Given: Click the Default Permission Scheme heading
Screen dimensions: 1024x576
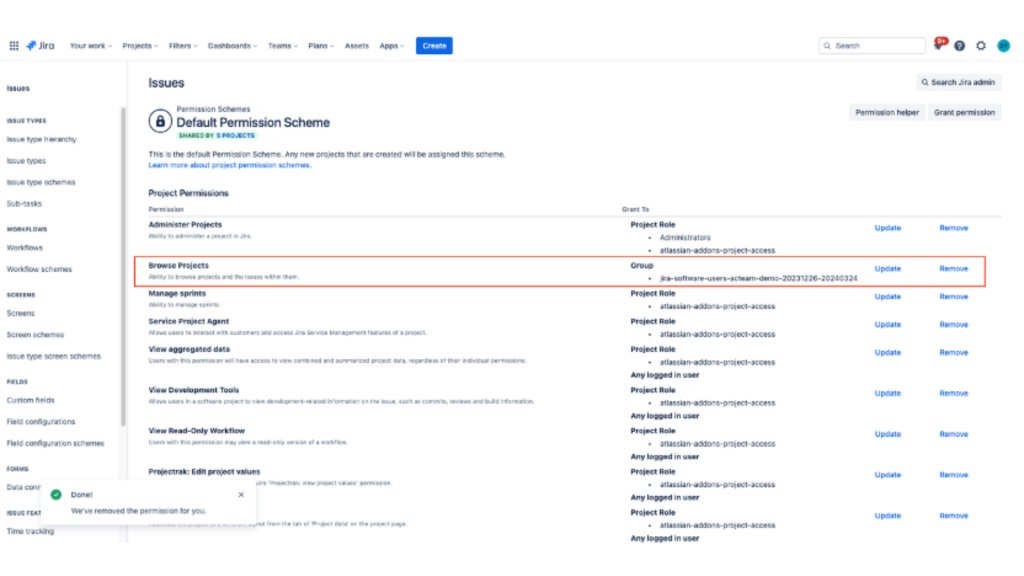Looking at the screenshot, I should click(x=253, y=123).
